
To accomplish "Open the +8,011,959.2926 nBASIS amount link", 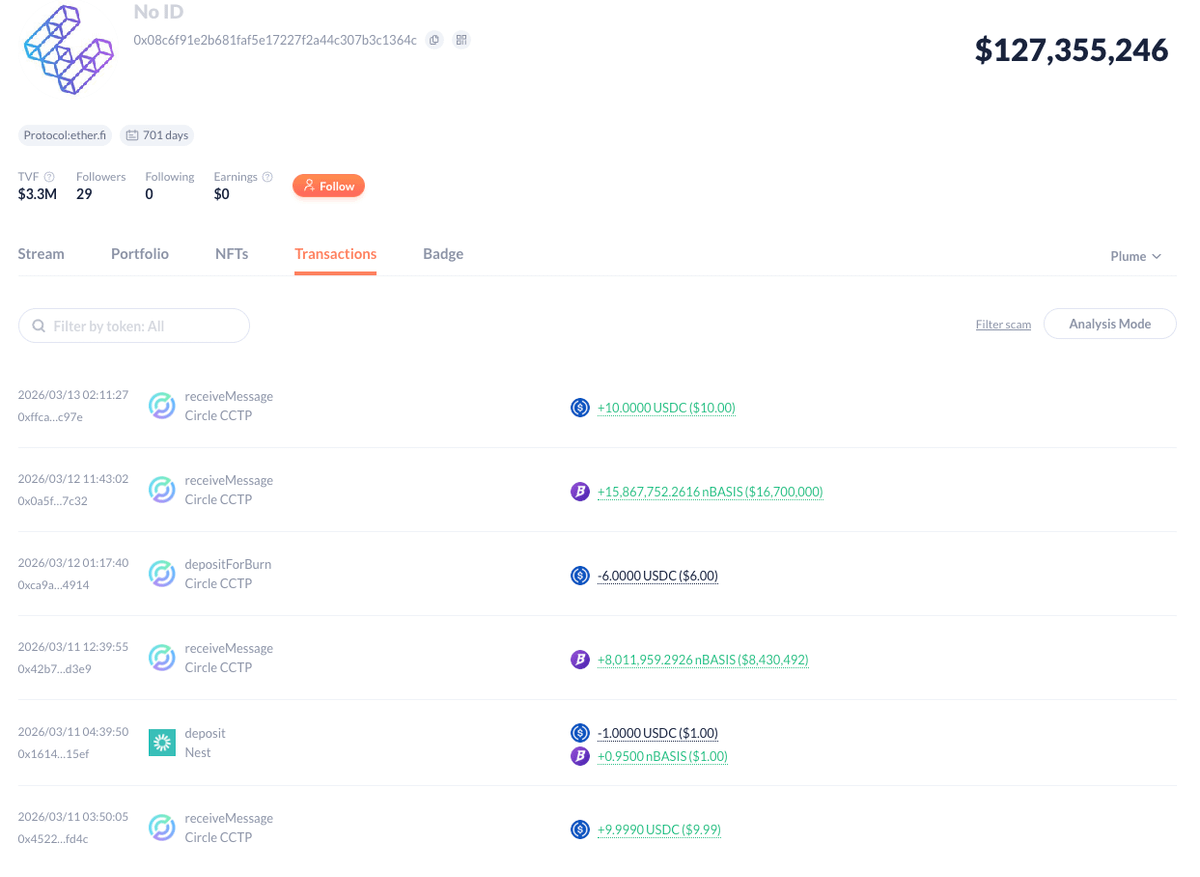I will (x=703, y=660).
